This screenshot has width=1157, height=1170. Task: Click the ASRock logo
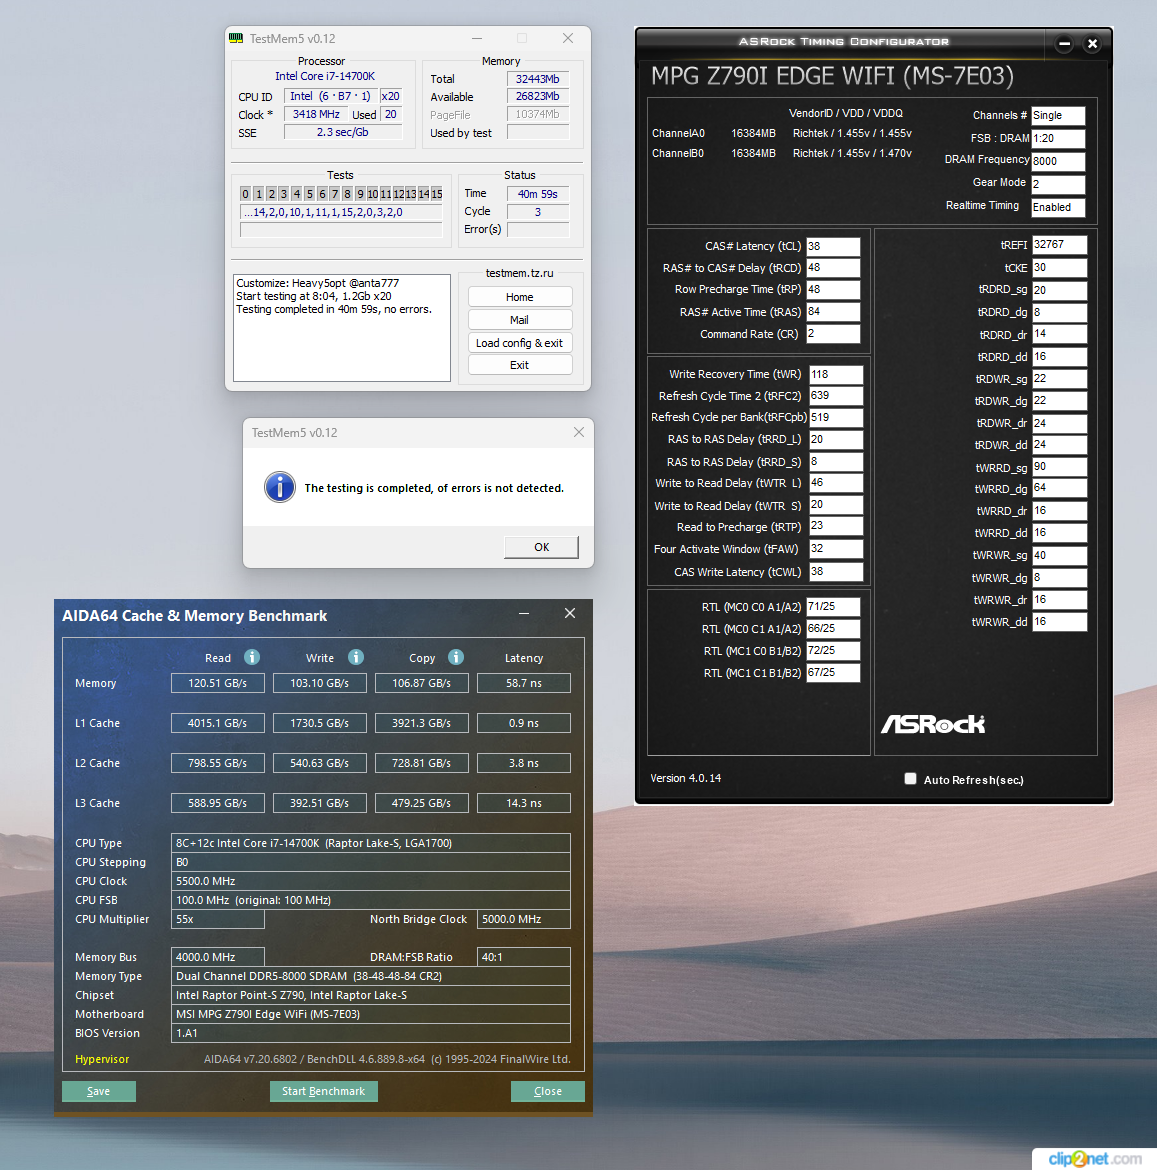coord(932,724)
